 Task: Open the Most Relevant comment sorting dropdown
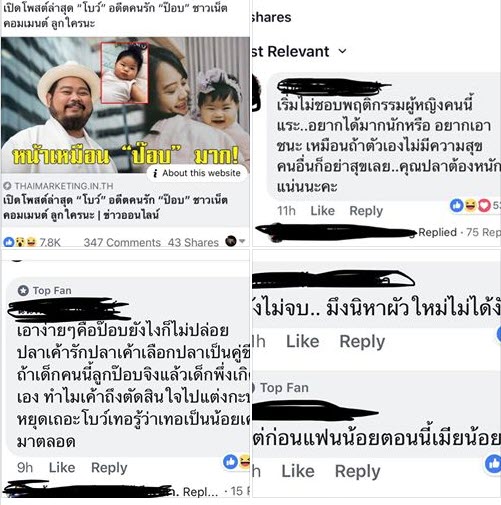[299, 52]
